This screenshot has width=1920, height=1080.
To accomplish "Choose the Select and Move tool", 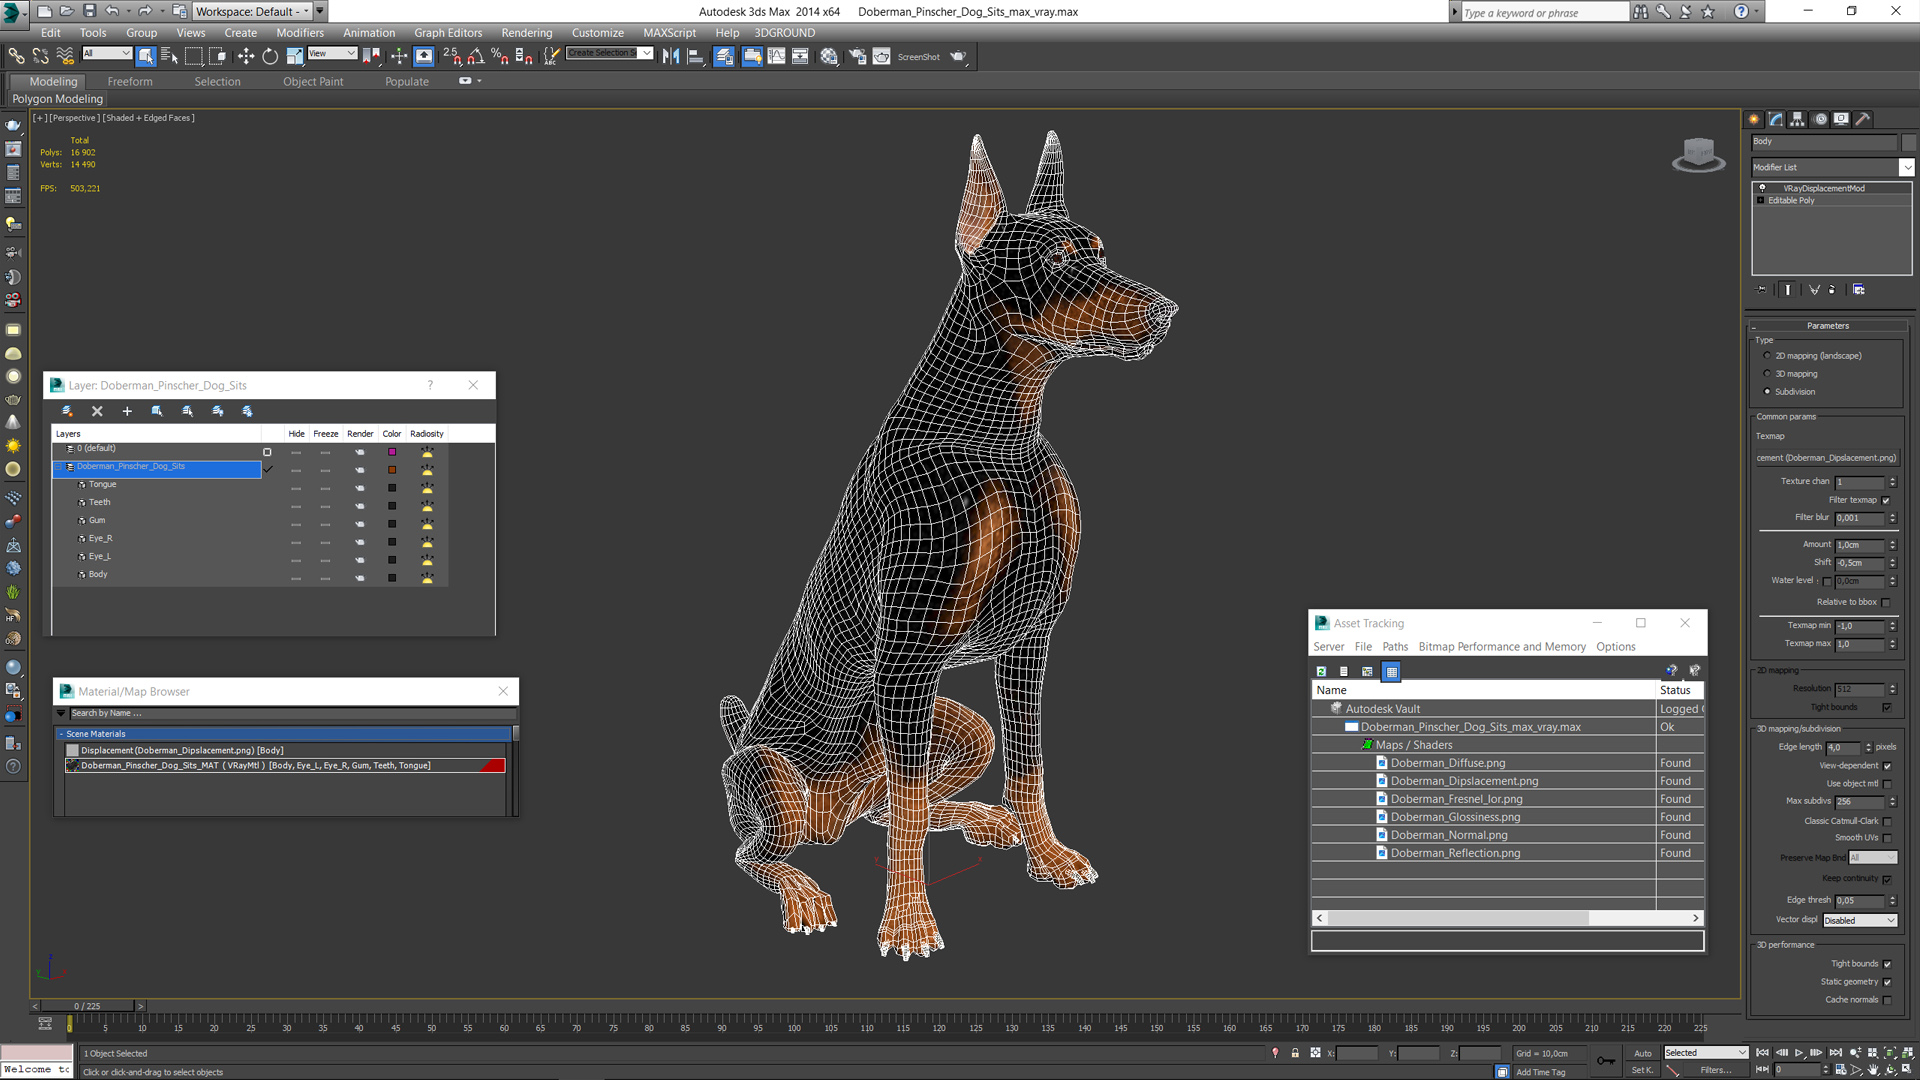I will (x=245, y=56).
